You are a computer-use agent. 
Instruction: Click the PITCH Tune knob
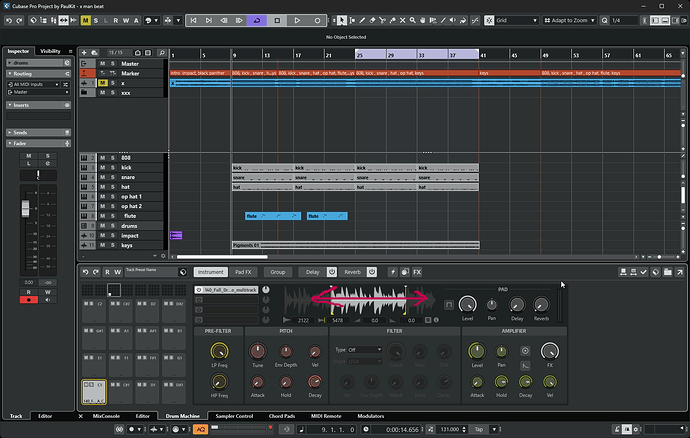[x=257, y=351]
